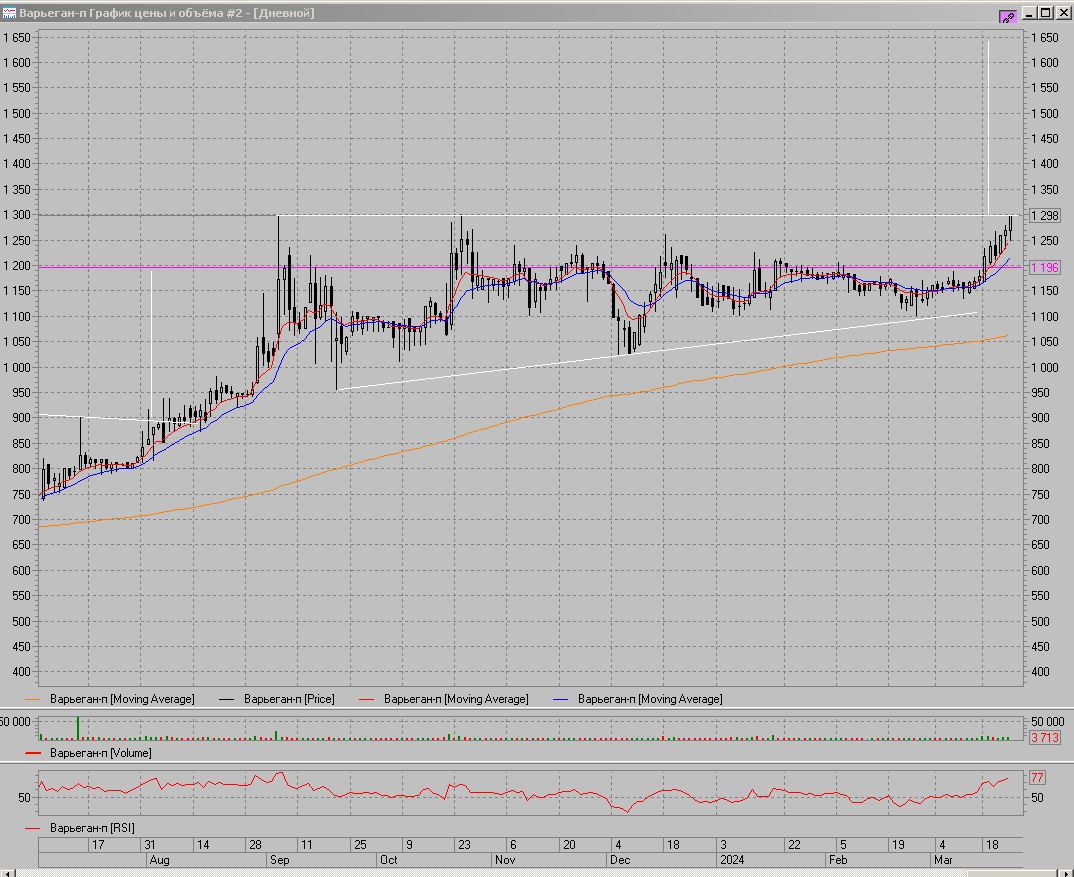Screen dimensions: 1074x877
Task: Click the Dec month label on time axis
Action: pos(620,860)
